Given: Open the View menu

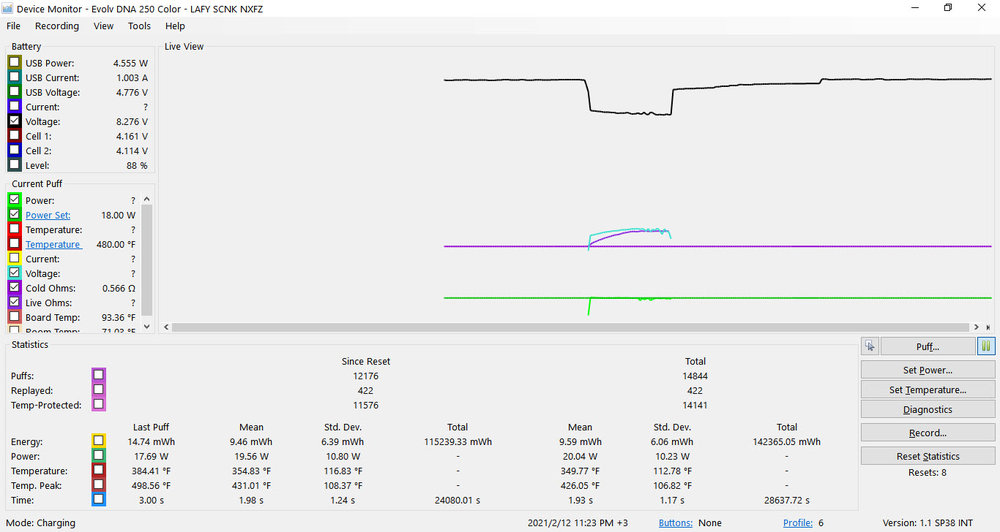Looking at the screenshot, I should 103,26.
